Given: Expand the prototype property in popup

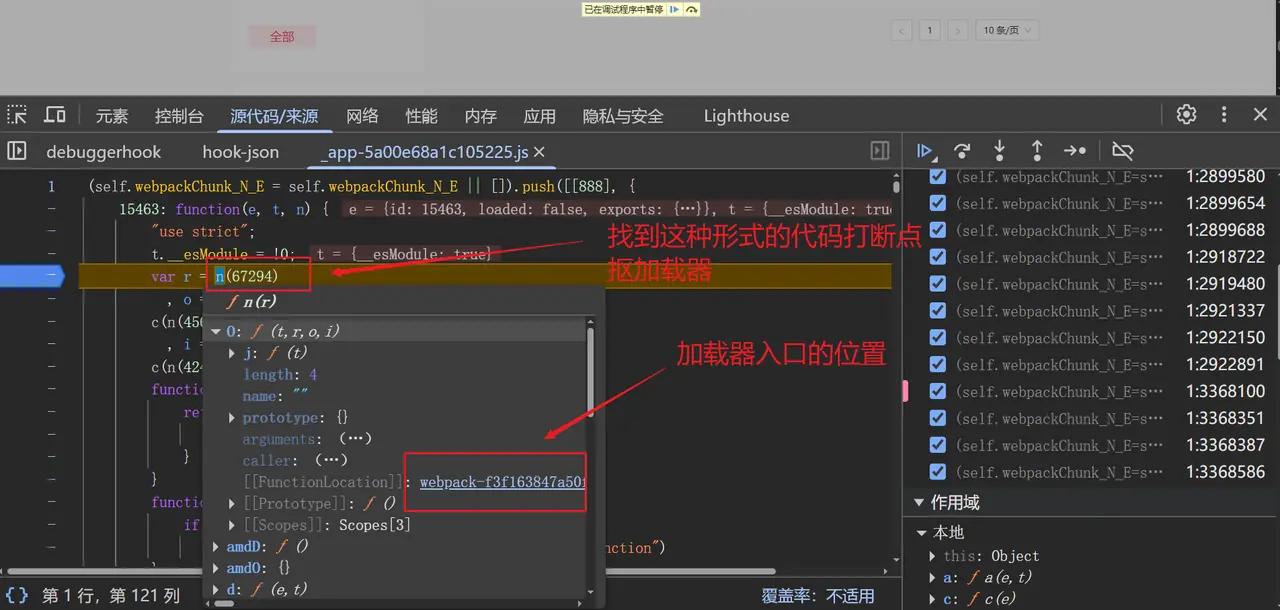Looking at the screenshot, I should point(233,418).
